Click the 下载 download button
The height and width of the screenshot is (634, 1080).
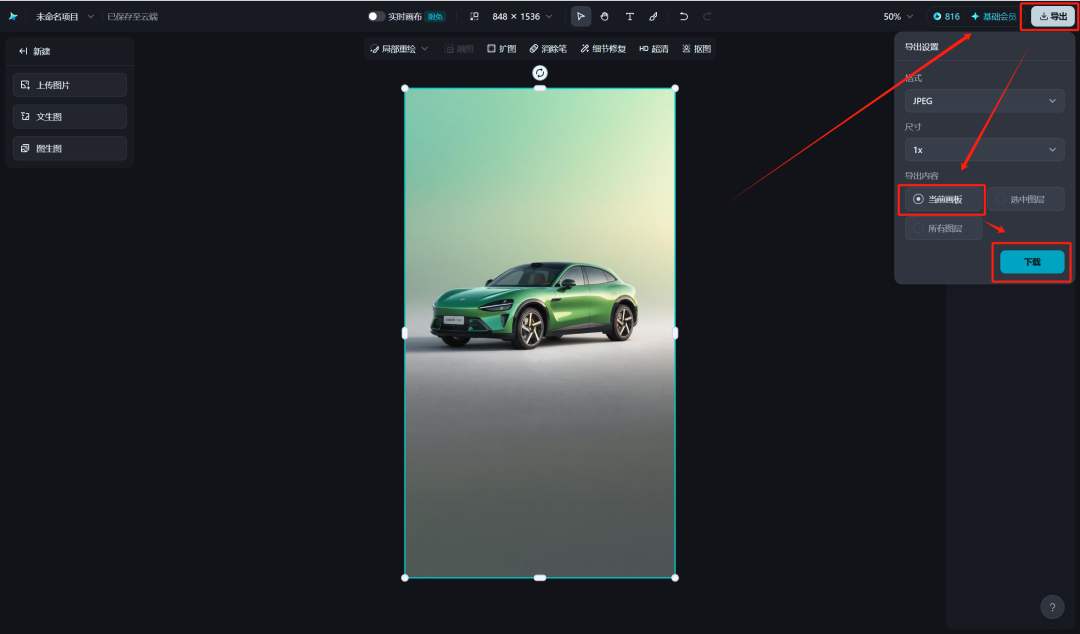(1031, 261)
